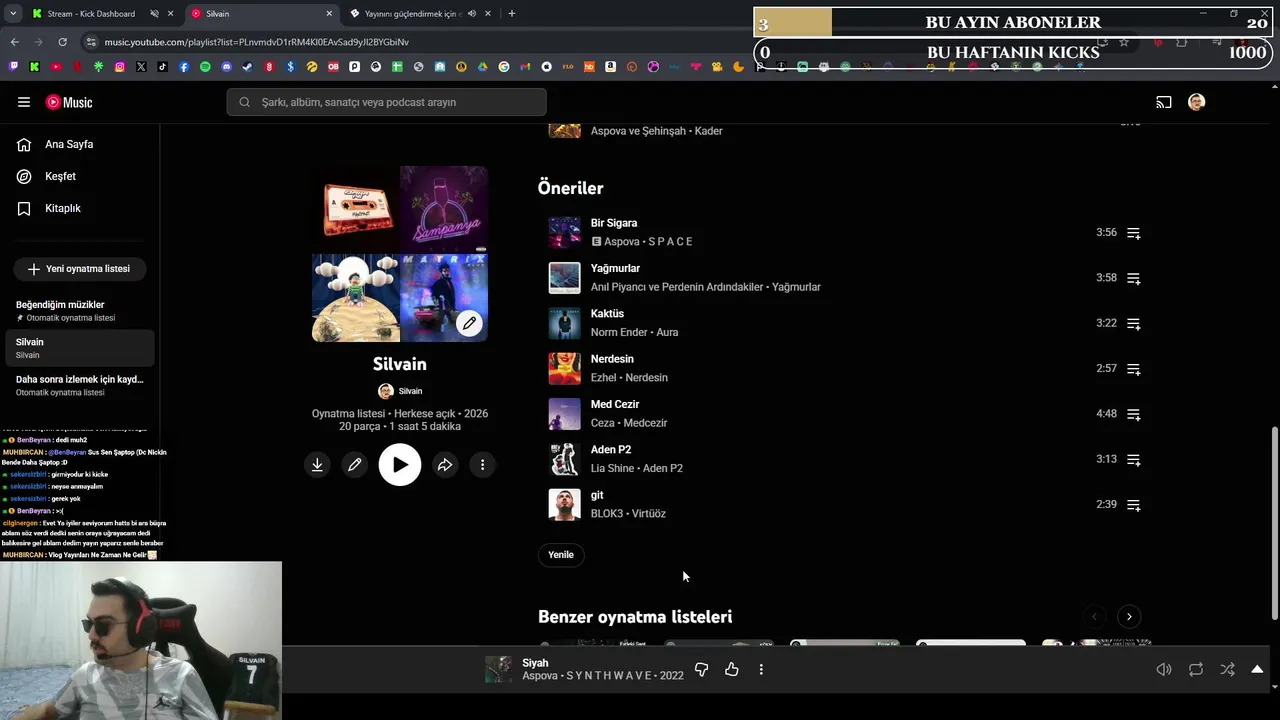Open playlist more options menu
This screenshot has width=1280, height=720.
(482, 465)
